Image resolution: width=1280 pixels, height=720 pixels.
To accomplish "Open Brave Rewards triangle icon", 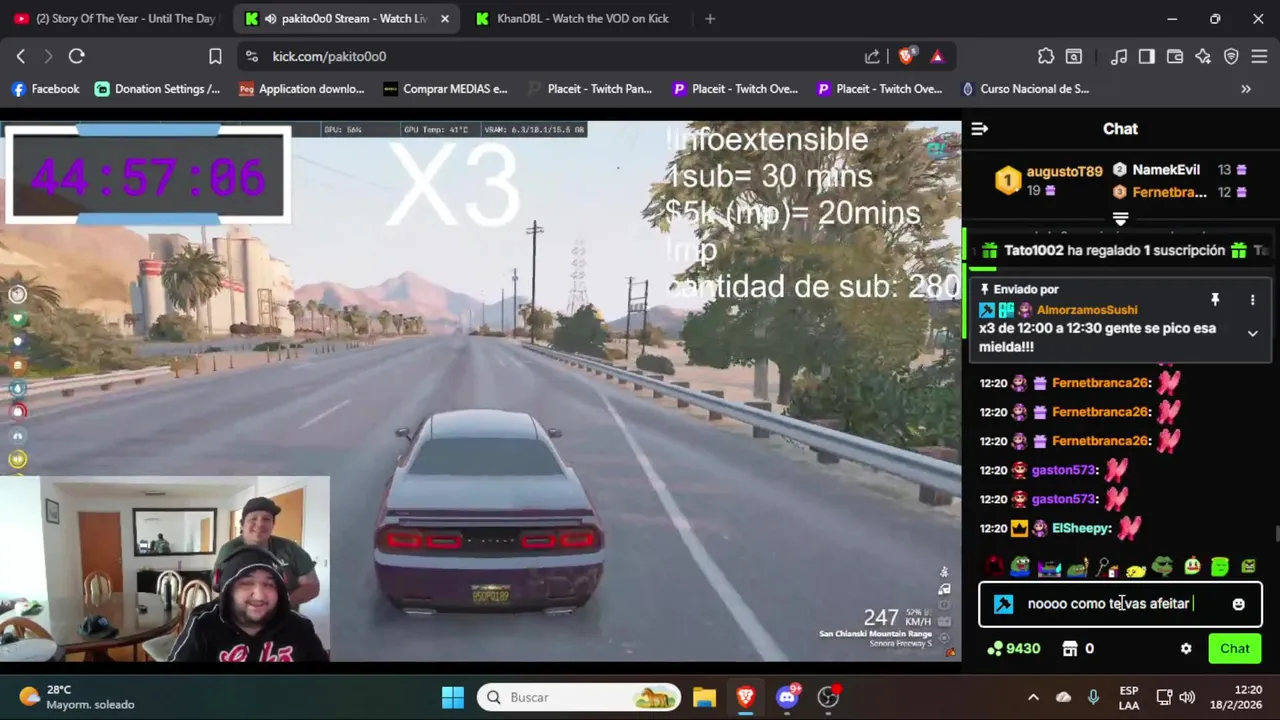I will (937, 57).
